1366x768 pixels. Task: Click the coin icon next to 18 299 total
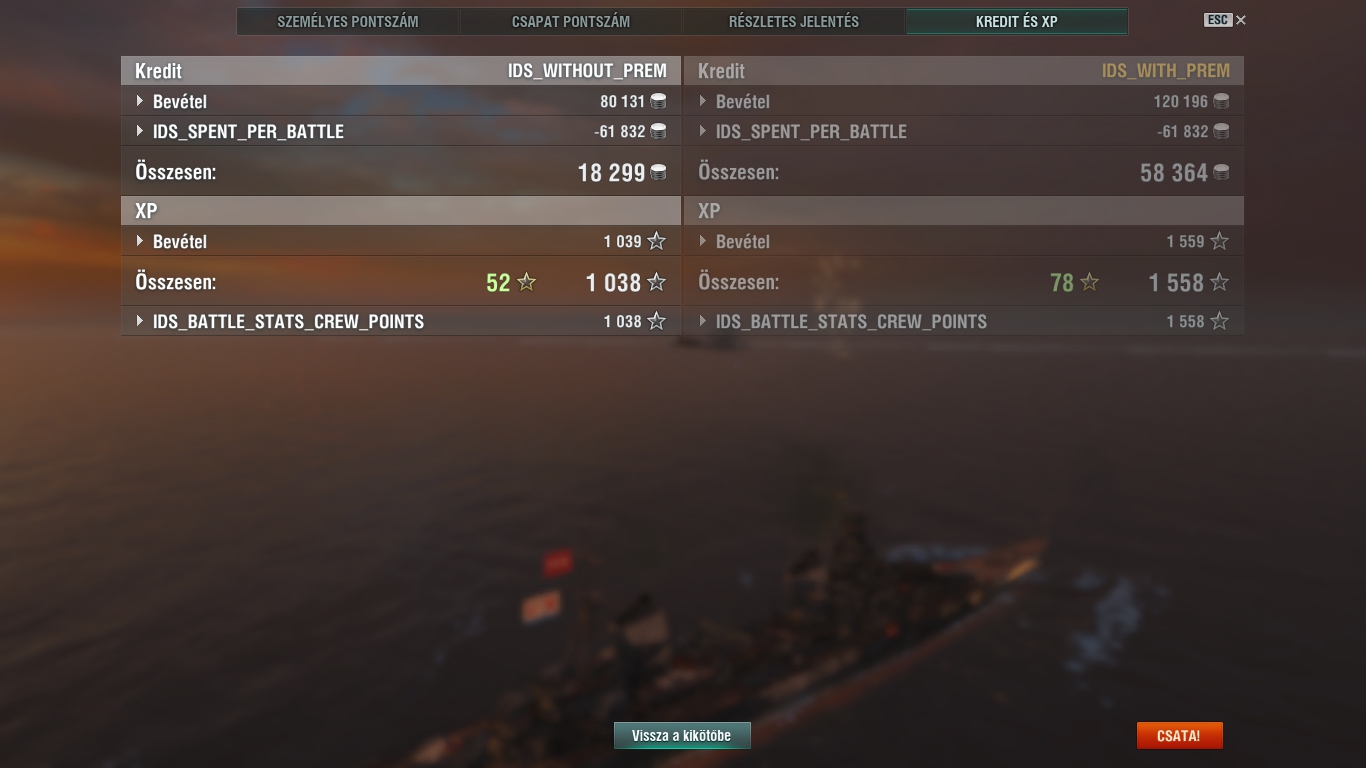[658, 172]
